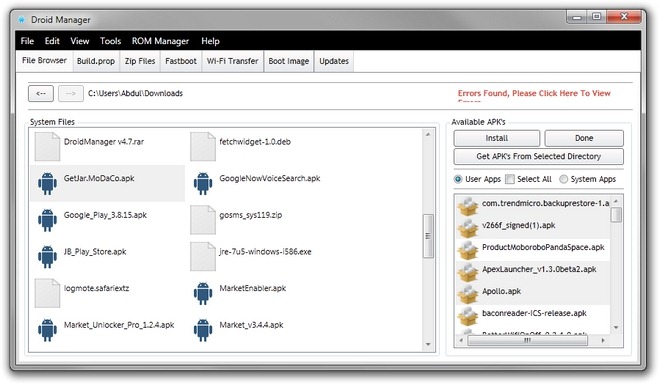Click System Files scrollbar up arrow
Image resolution: width=660 pixels, height=385 pixels.
pos(428,135)
